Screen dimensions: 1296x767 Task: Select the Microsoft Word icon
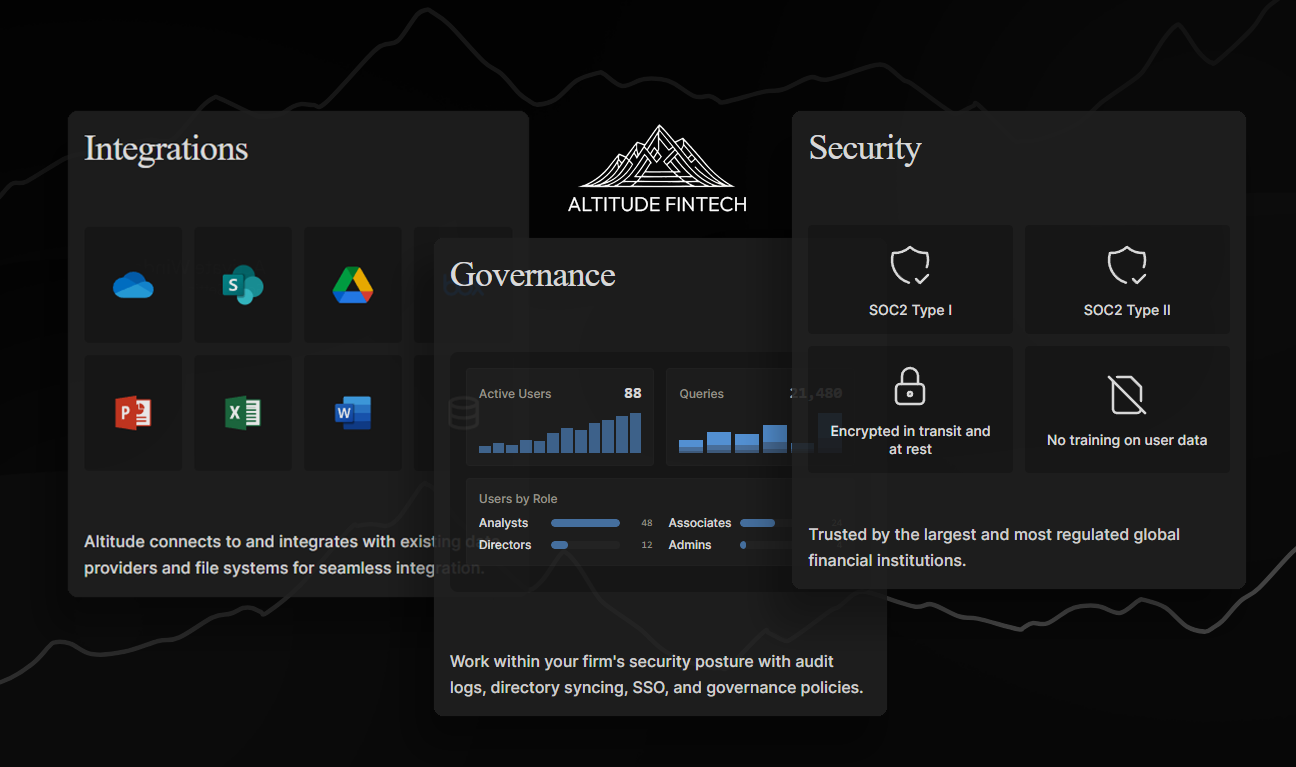tap(353, 412)
